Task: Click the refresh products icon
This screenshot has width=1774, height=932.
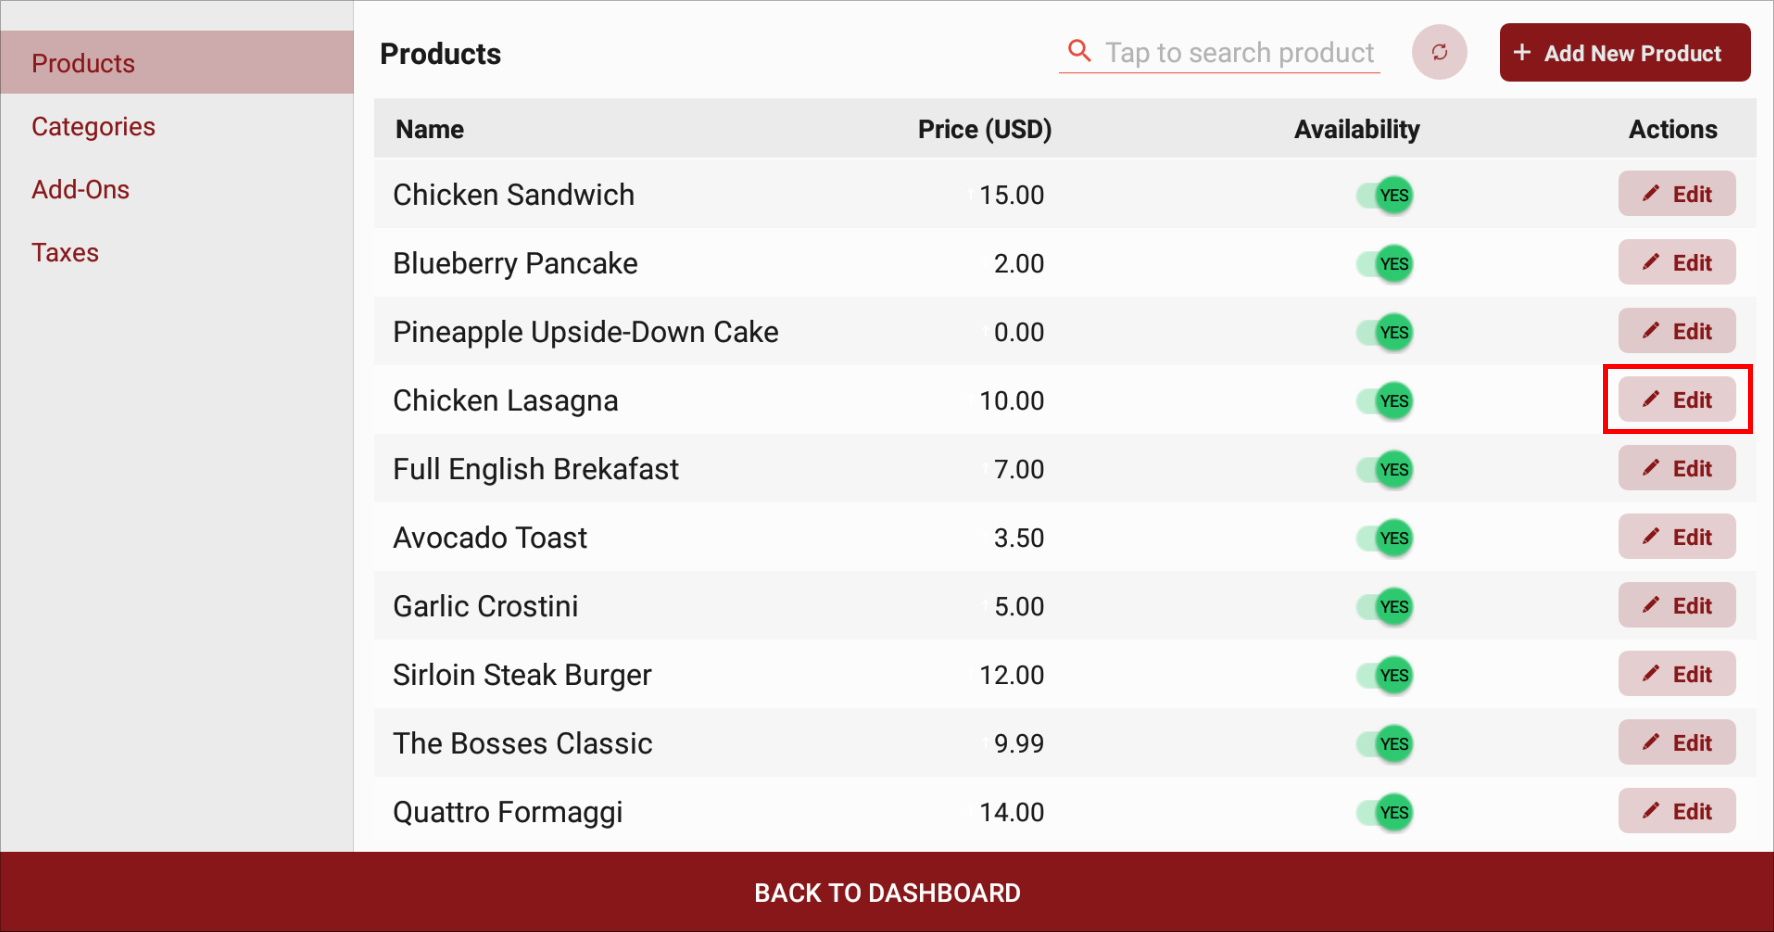Action: pyautogui.click(x=1439, y=52)
